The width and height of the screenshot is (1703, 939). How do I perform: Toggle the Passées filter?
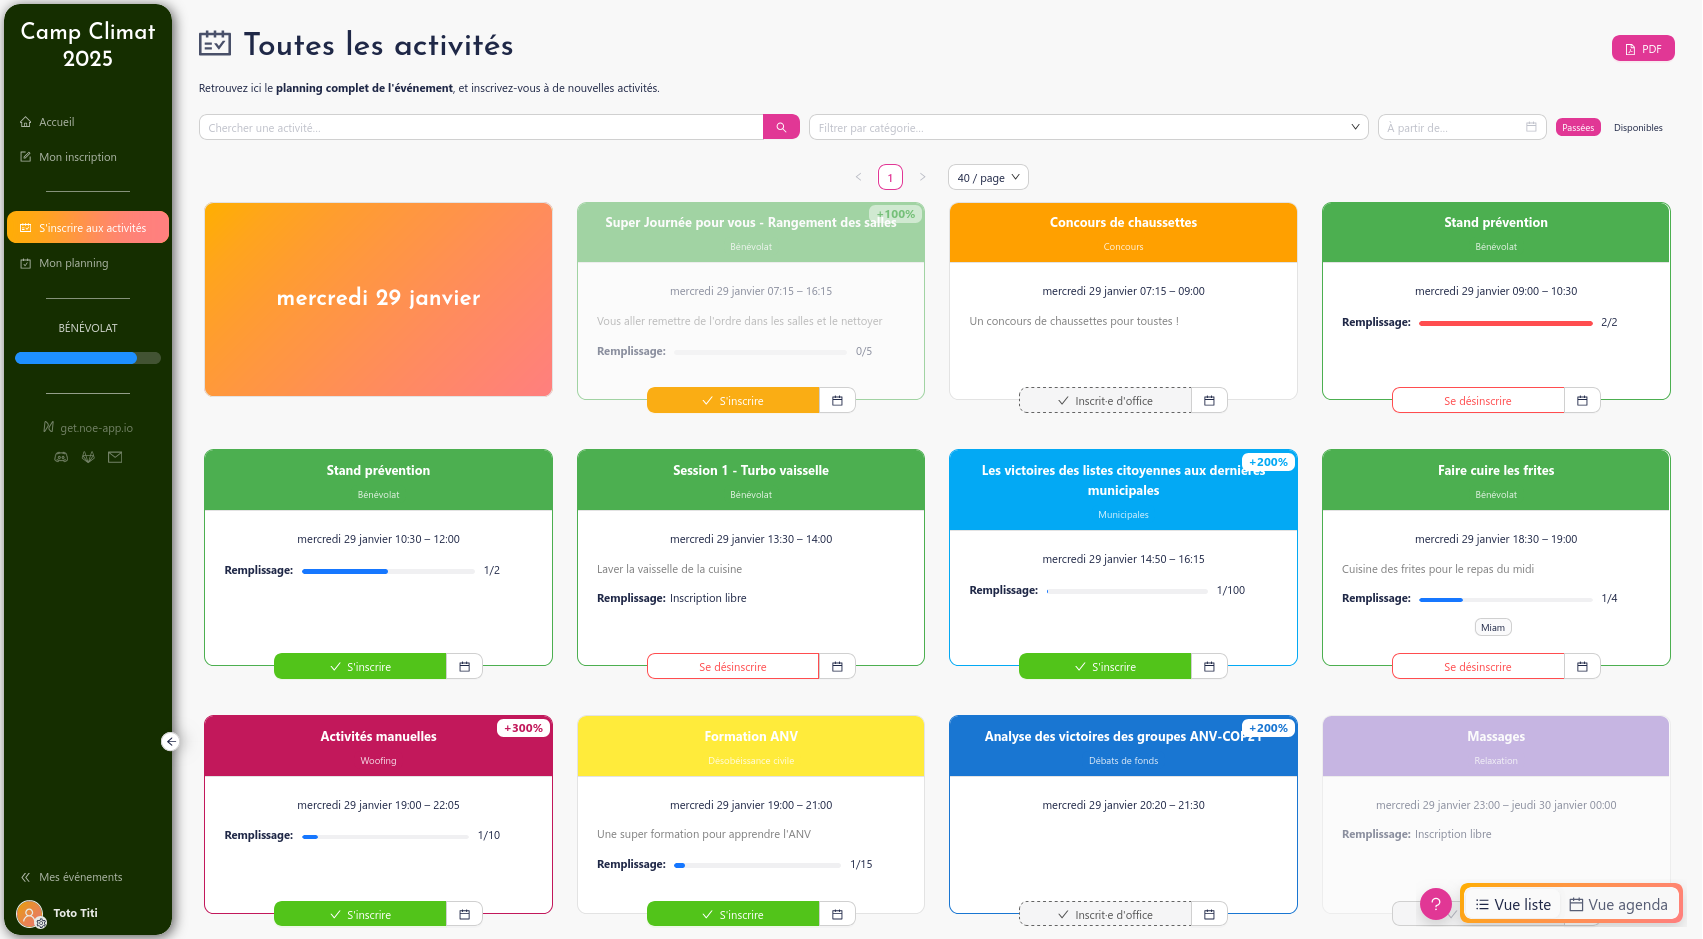pos(1578,127)
